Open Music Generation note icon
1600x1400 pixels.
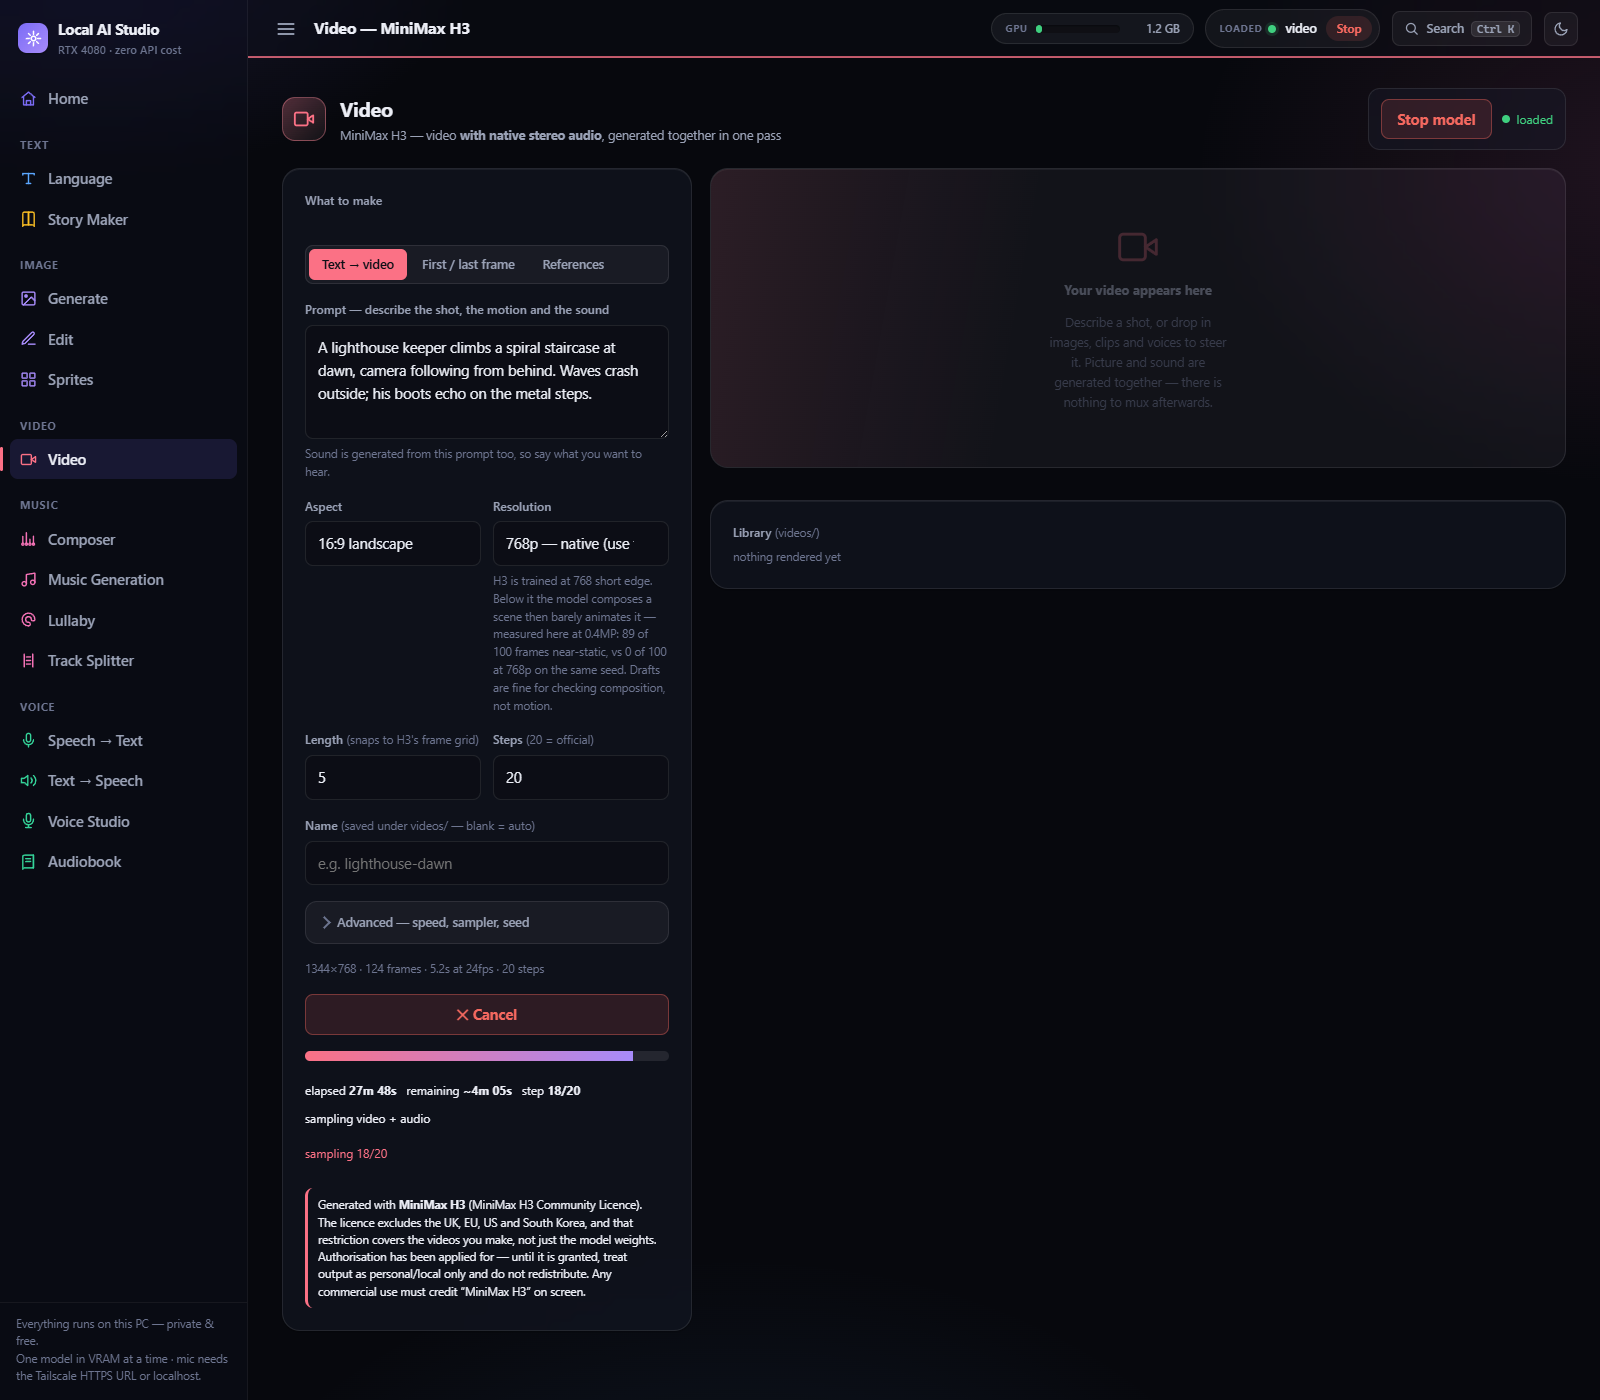tap(29, 580)
